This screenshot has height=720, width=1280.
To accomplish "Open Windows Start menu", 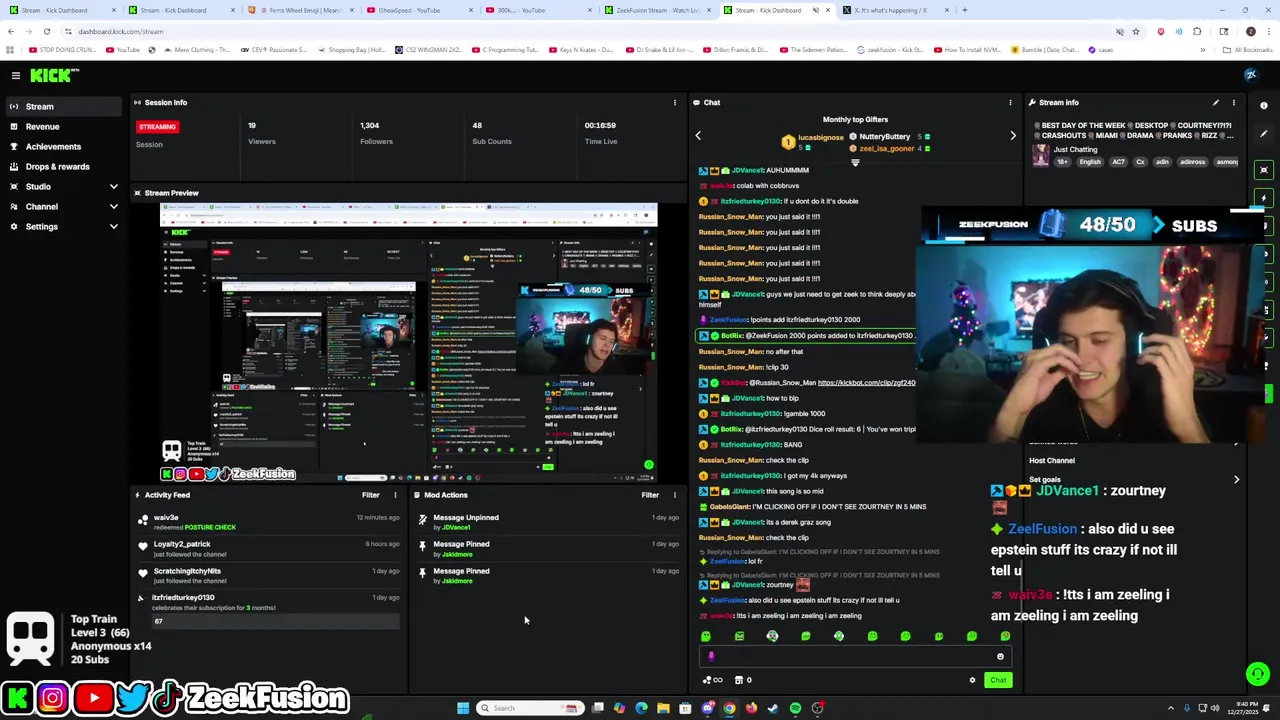I will pyautogui.click(x=463, y=708).
